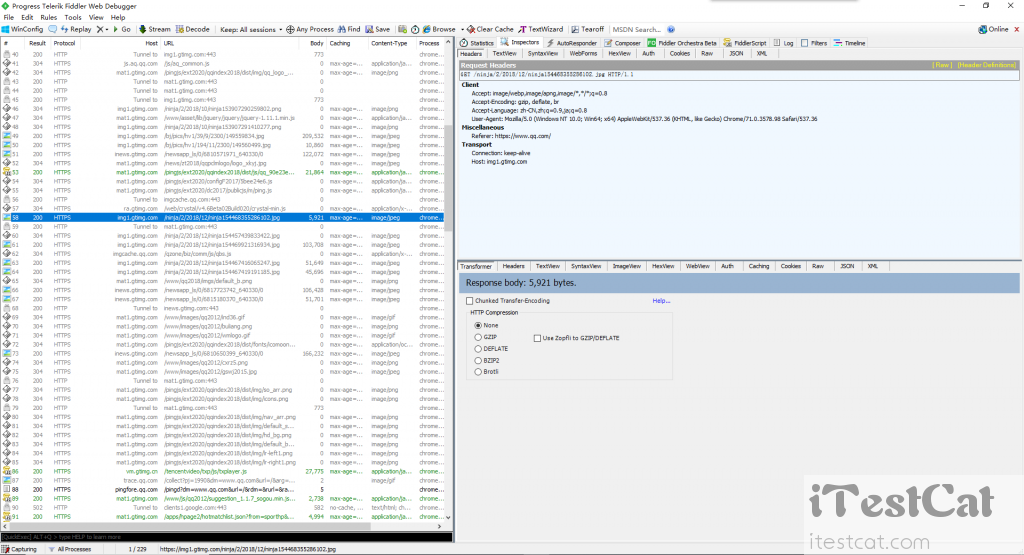Sort sessions by Content-Type column header

(x=389, y=43)
